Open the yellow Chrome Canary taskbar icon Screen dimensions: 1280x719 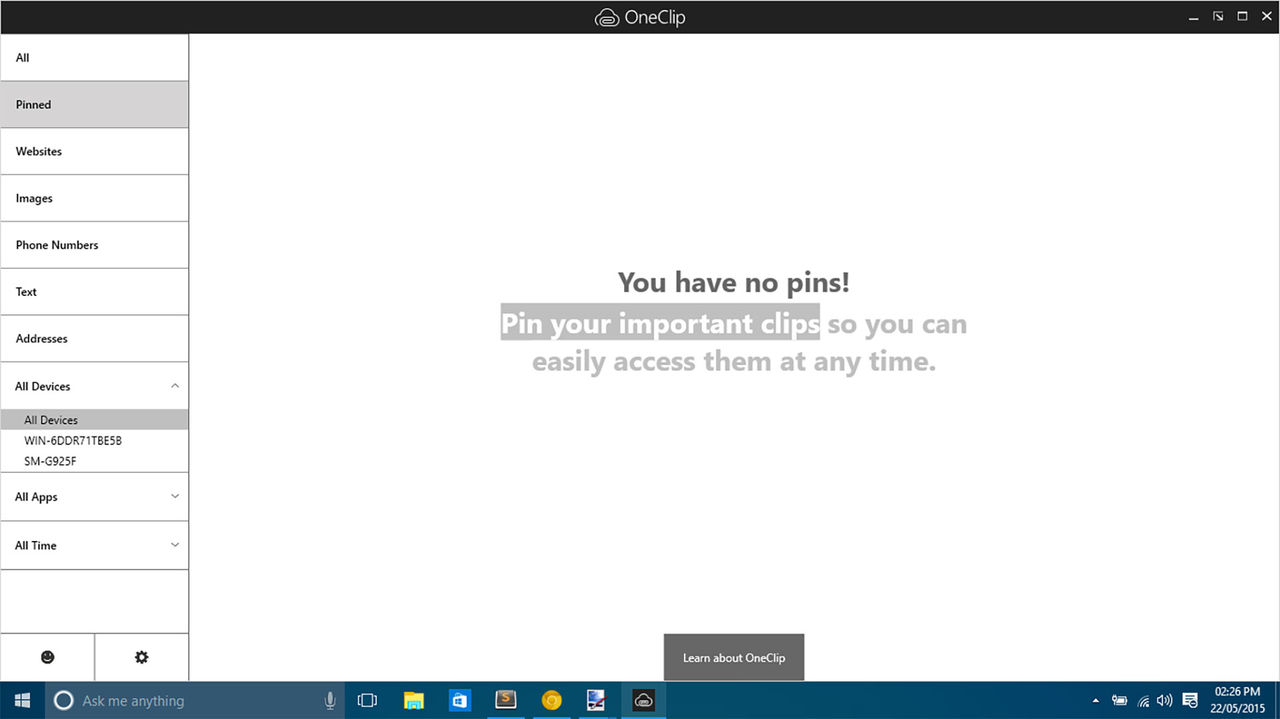551,701
